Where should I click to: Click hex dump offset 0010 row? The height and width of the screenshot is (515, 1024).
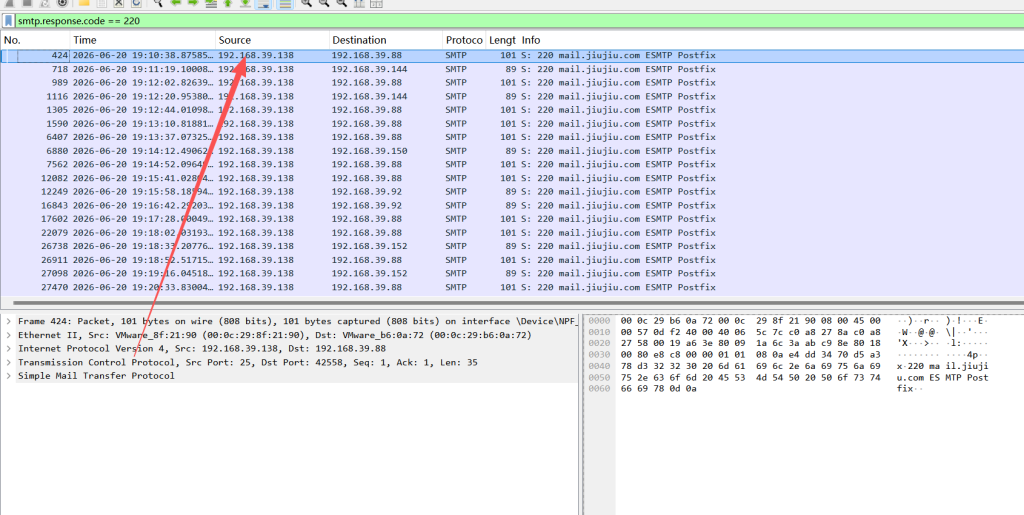tap(788, 332)
